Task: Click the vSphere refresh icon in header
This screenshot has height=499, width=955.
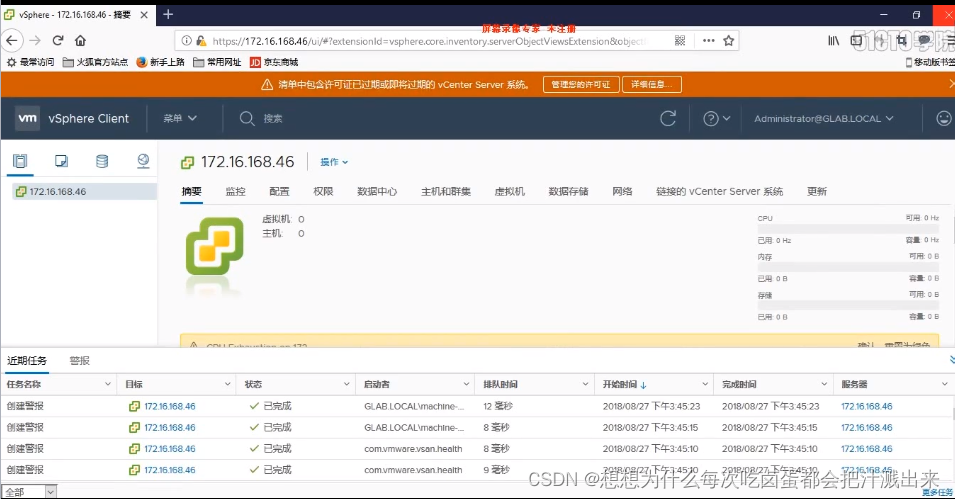Action: click(x=668, y=118)
